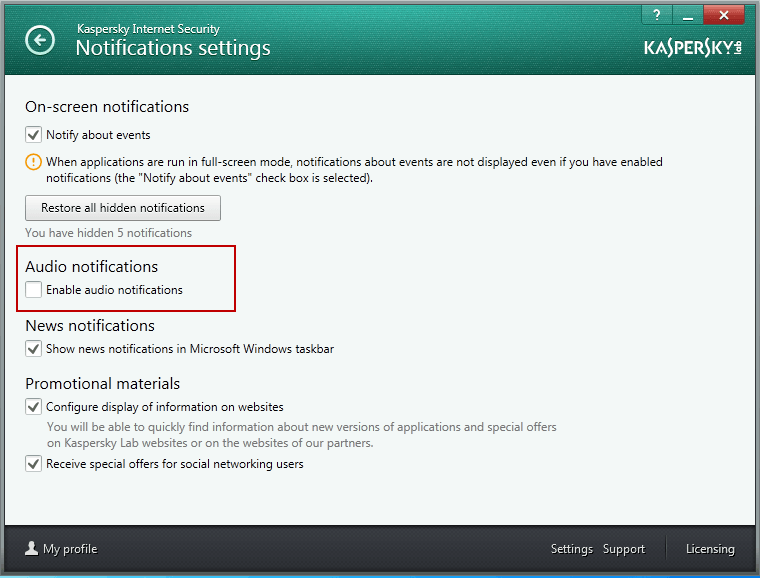Click 'You have hidden 5 notifications' text

click(109, 233)
